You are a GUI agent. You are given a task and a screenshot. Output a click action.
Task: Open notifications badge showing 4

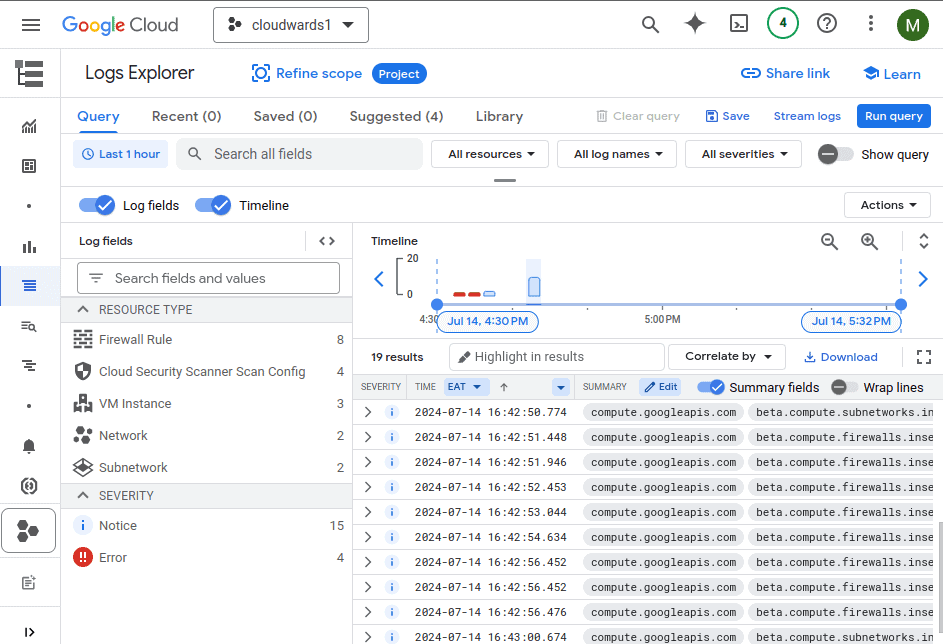[x=782, y=23]
